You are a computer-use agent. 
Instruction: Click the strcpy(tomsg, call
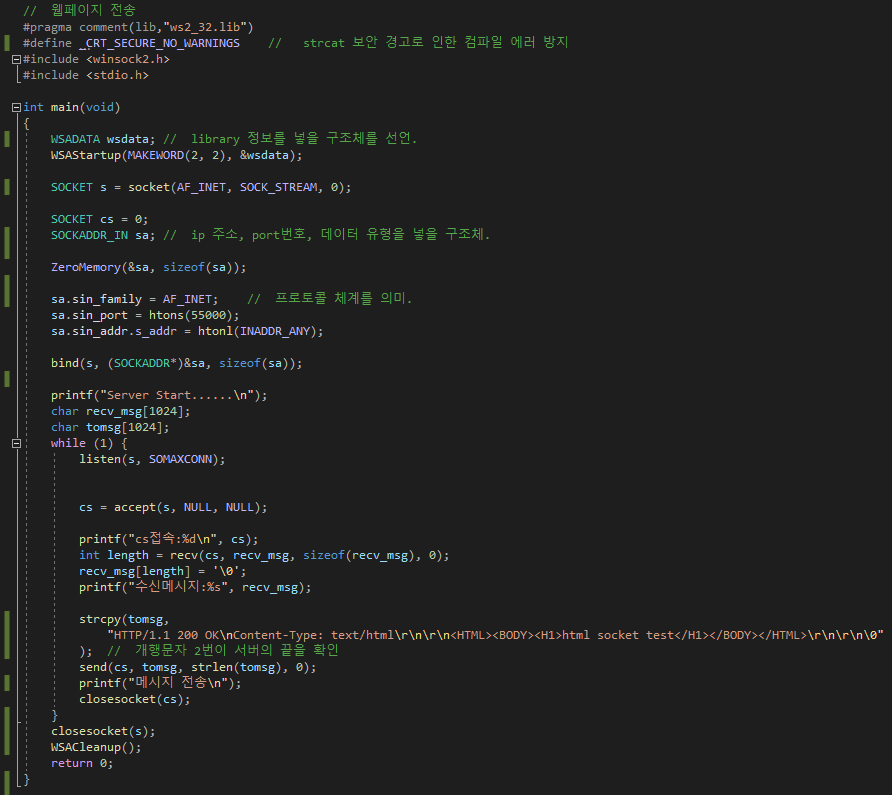pos(124,619)
